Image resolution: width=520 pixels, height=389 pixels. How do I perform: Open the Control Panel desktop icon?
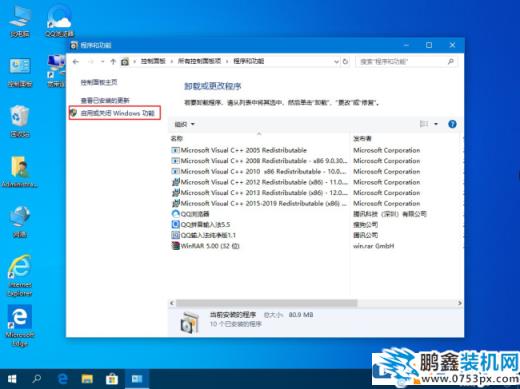tap(20, 72)
